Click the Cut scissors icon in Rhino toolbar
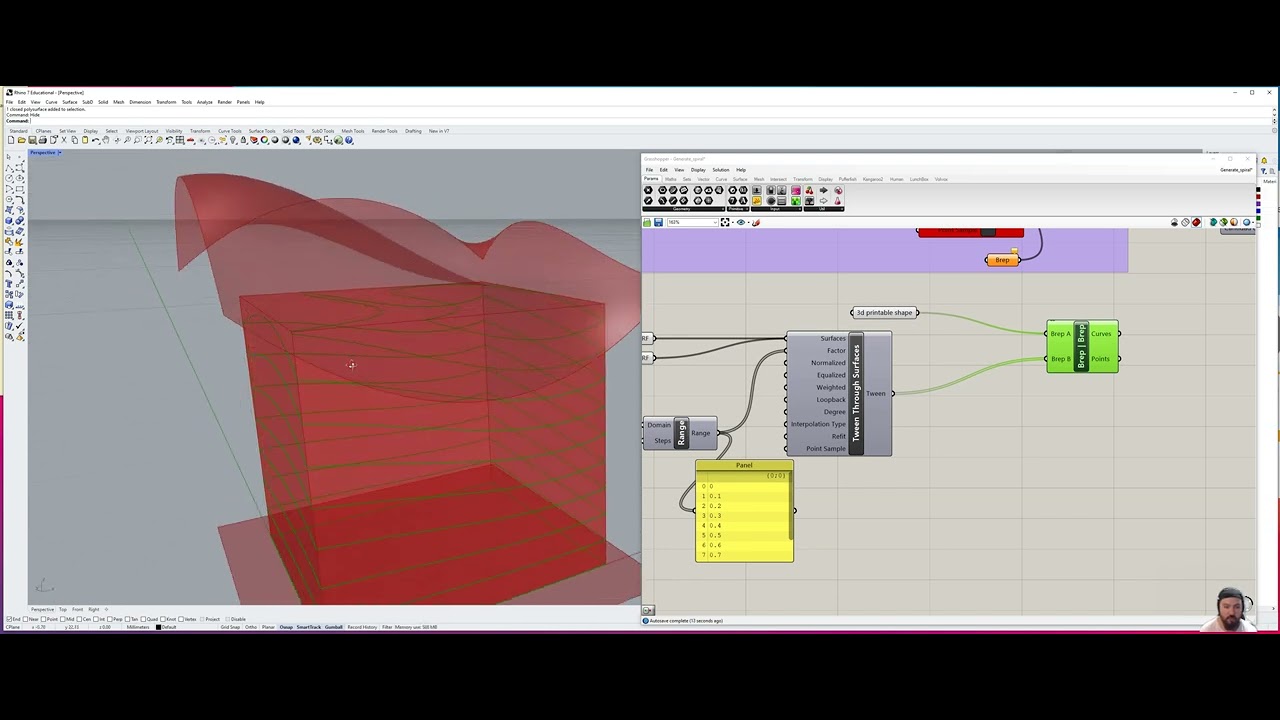 pos(64,140)
